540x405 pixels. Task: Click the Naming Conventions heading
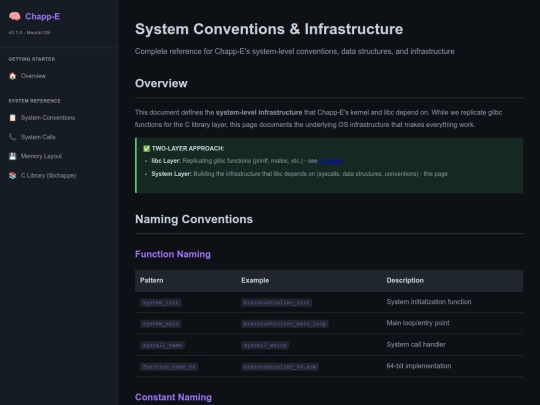194,219
